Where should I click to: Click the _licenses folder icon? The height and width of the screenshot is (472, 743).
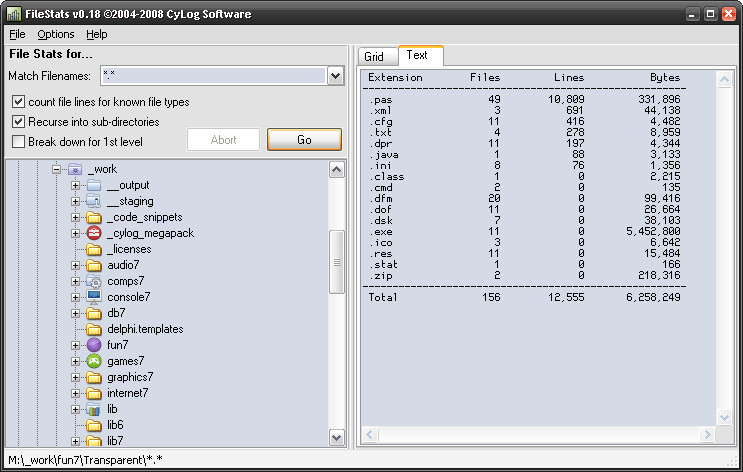tap(94, 249)
